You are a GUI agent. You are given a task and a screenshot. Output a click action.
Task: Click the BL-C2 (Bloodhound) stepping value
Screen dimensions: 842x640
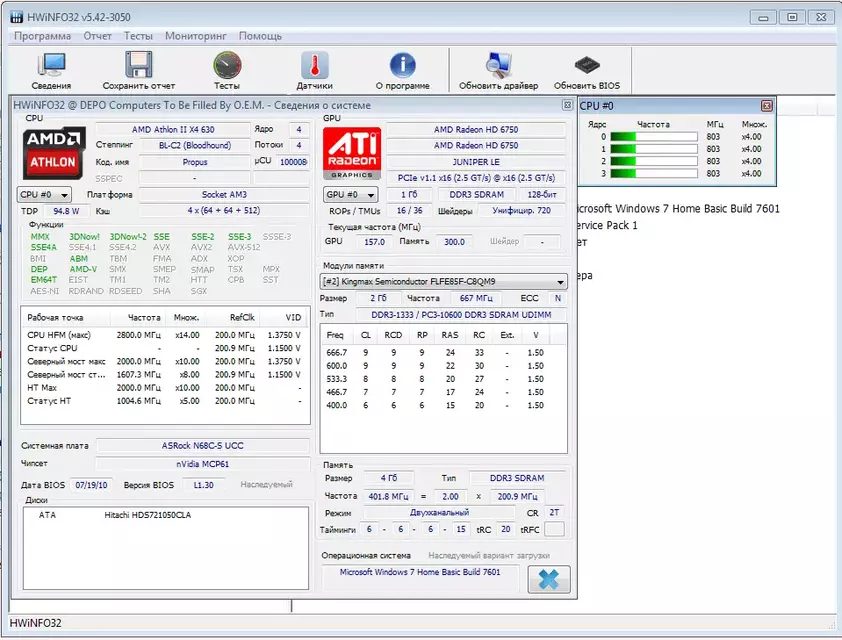[x=194, y=146]
